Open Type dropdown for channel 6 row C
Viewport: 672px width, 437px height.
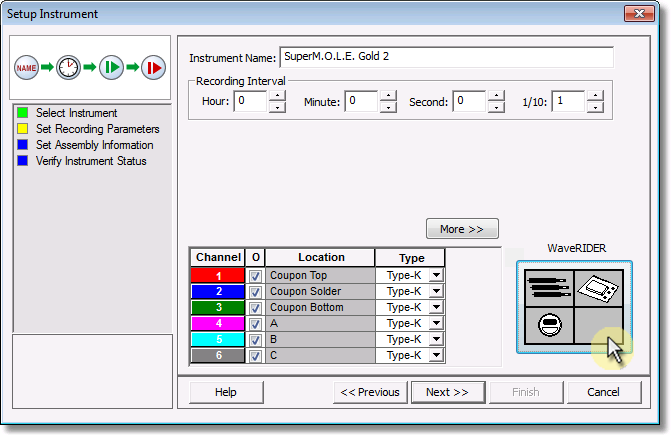tap(436, 355)
